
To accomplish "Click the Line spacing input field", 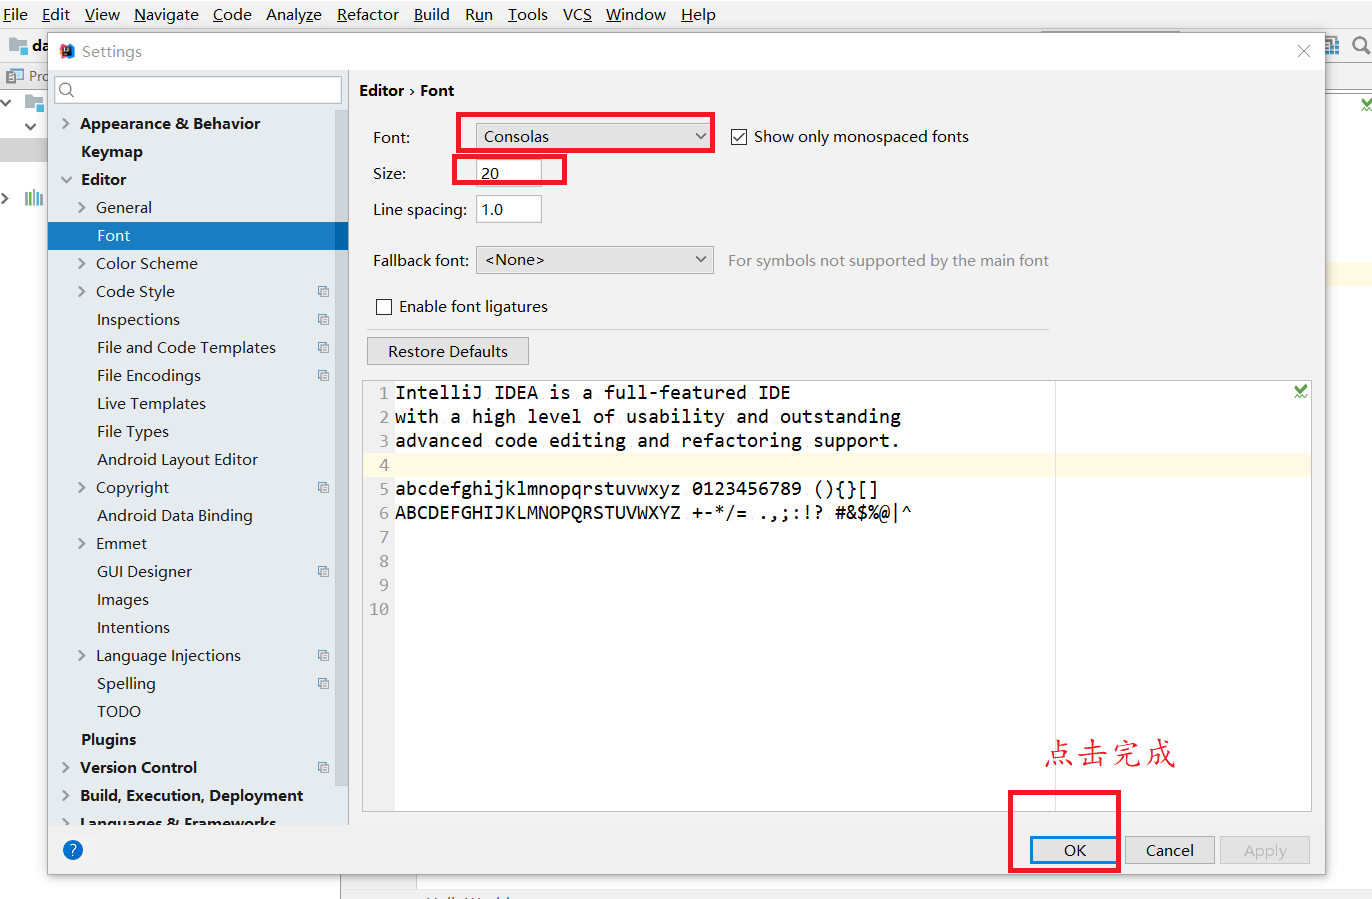I will [509, 209].
